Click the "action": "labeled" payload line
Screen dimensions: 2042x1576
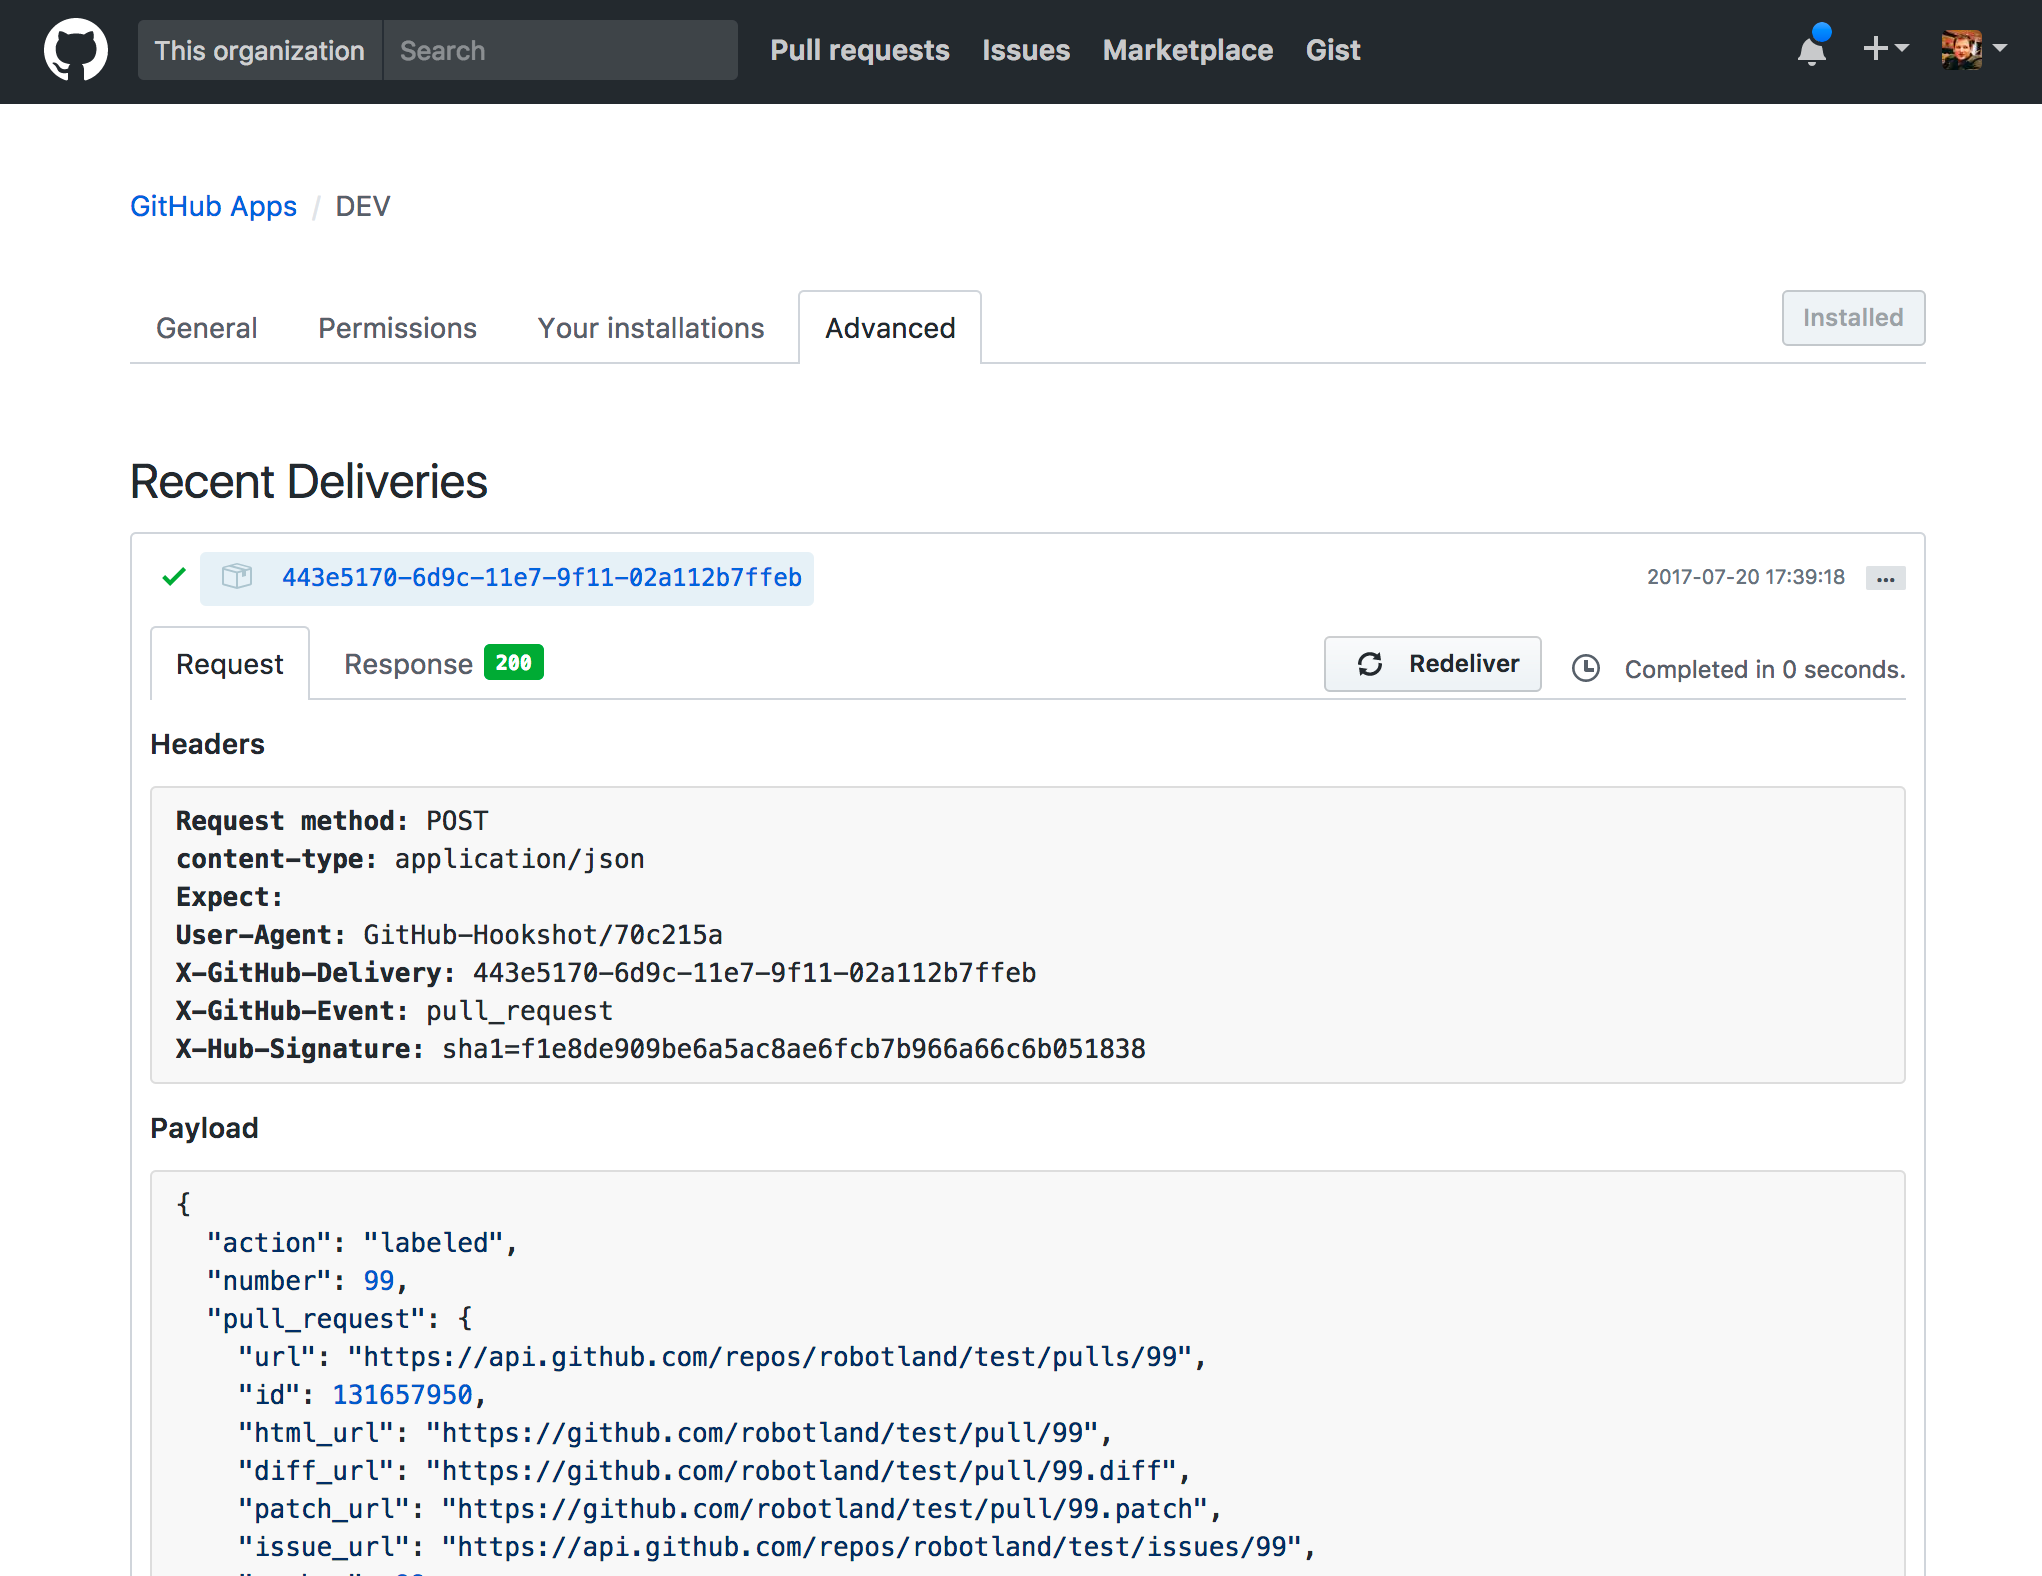click(x=362, y=1243)
